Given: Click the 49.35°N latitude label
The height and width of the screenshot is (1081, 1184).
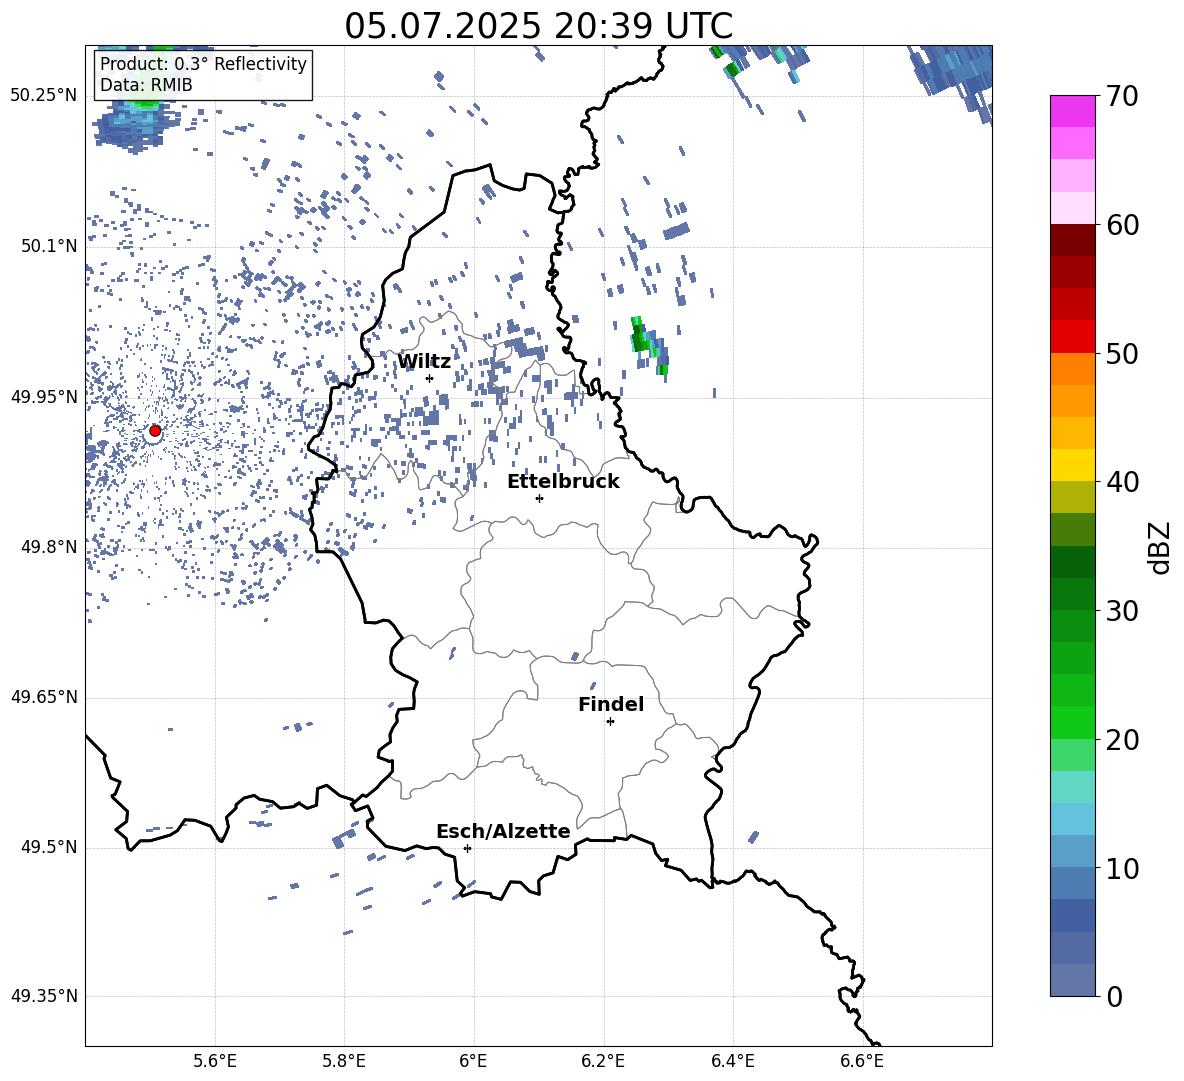Looking at the screenshot, I should click(x=44, y=996).
